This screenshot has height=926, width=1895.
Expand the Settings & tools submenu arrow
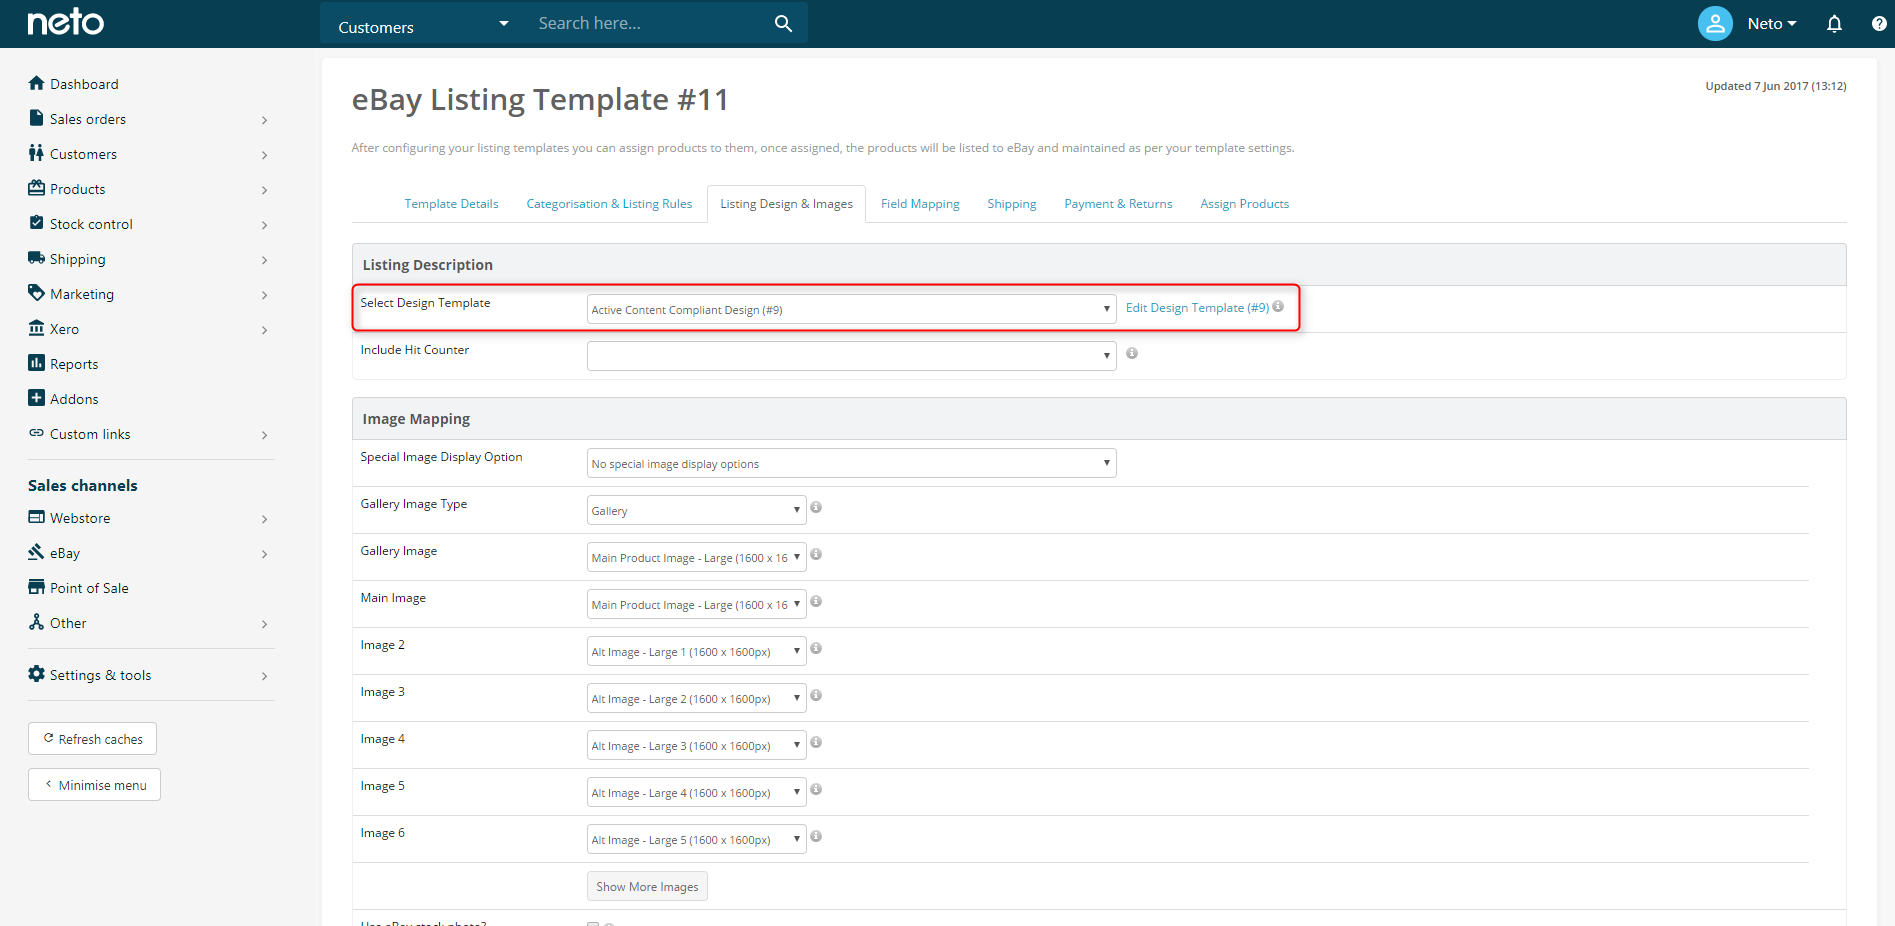click(265, 676)
